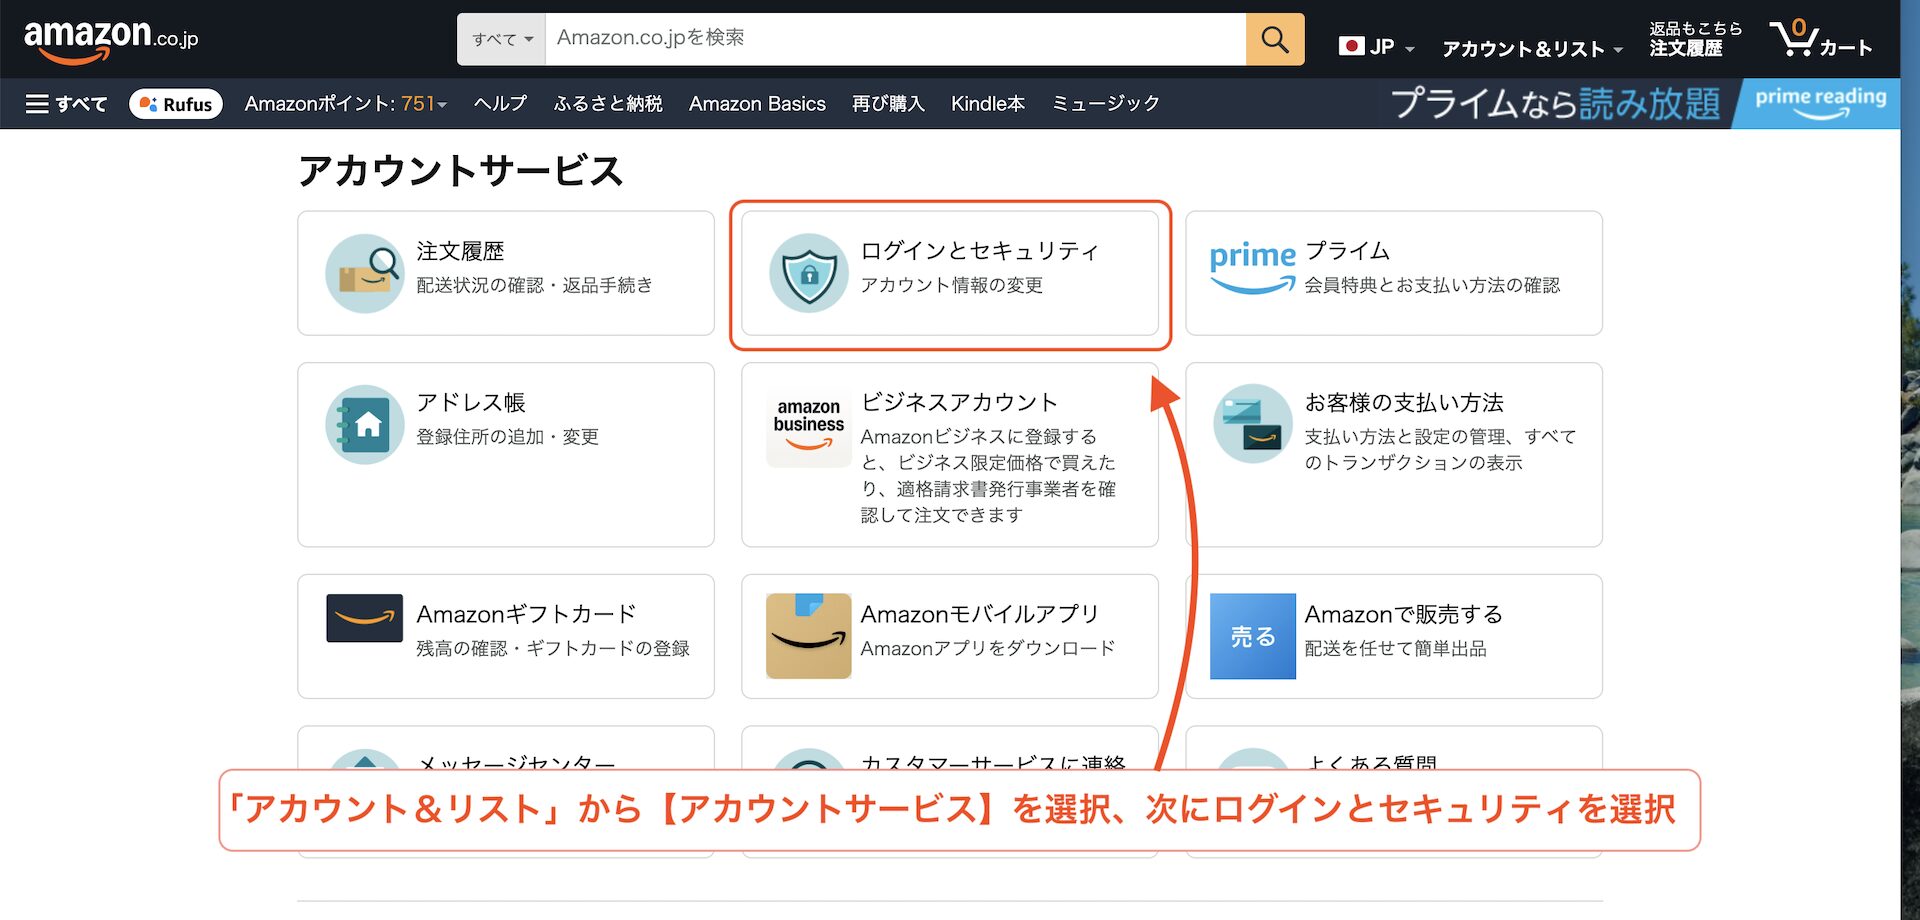Open the JP language selector dropdown
The height and width of the screenshot is (920, 1920).
pyautogui.click(x=1376, y=47)
